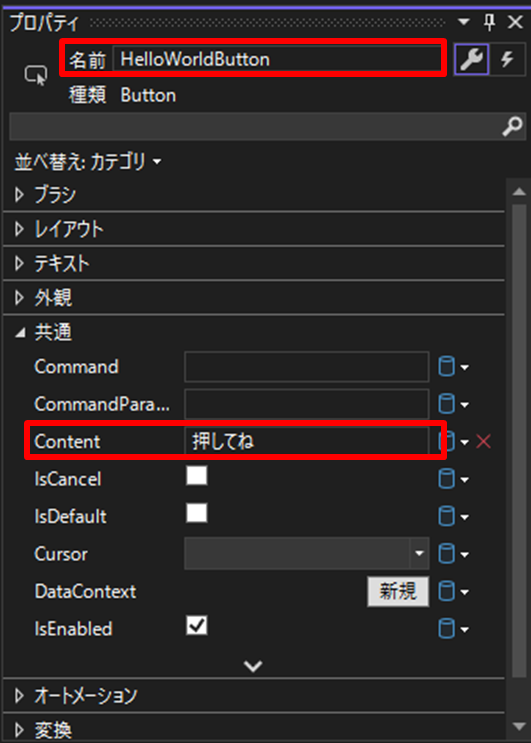
Task: Switch to lightning bolt event handlers
Action: coord(507,59)
